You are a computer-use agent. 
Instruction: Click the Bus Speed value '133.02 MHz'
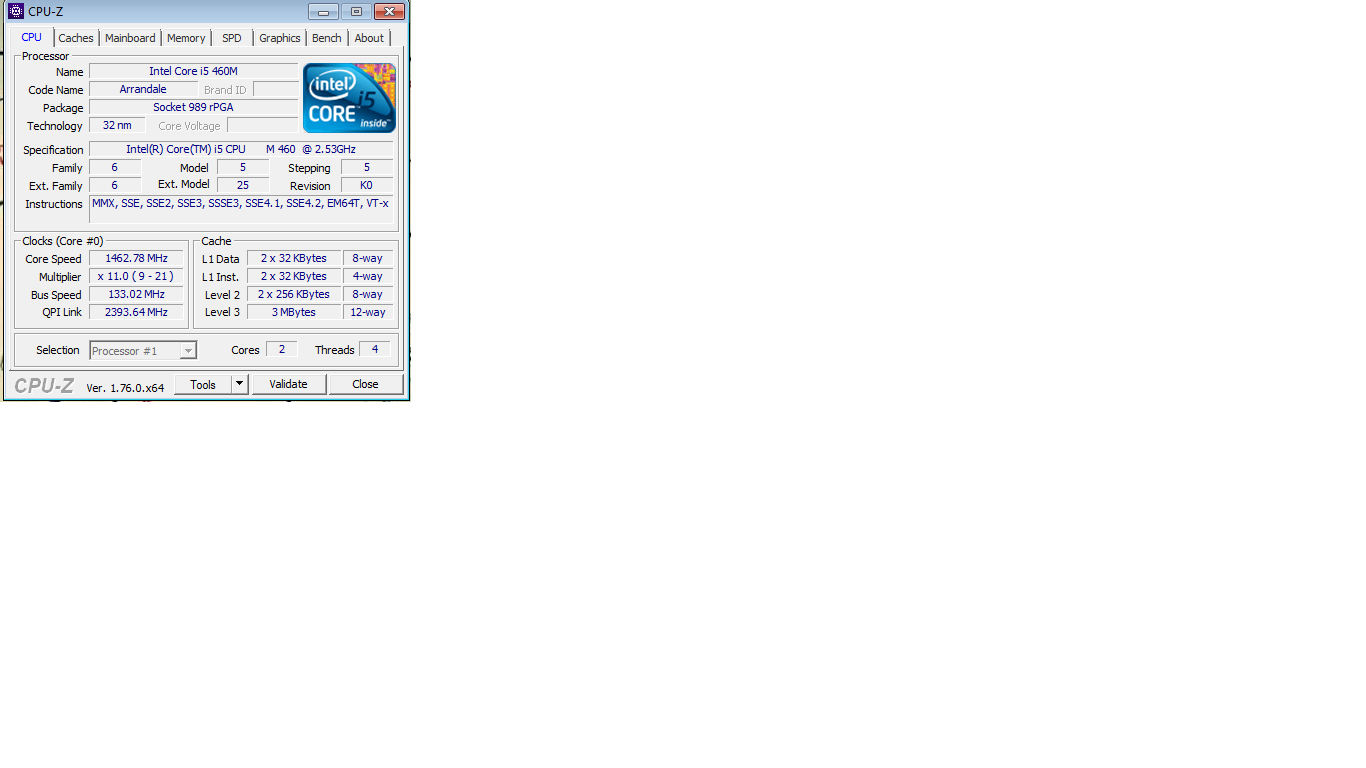[x=136, y=294]
